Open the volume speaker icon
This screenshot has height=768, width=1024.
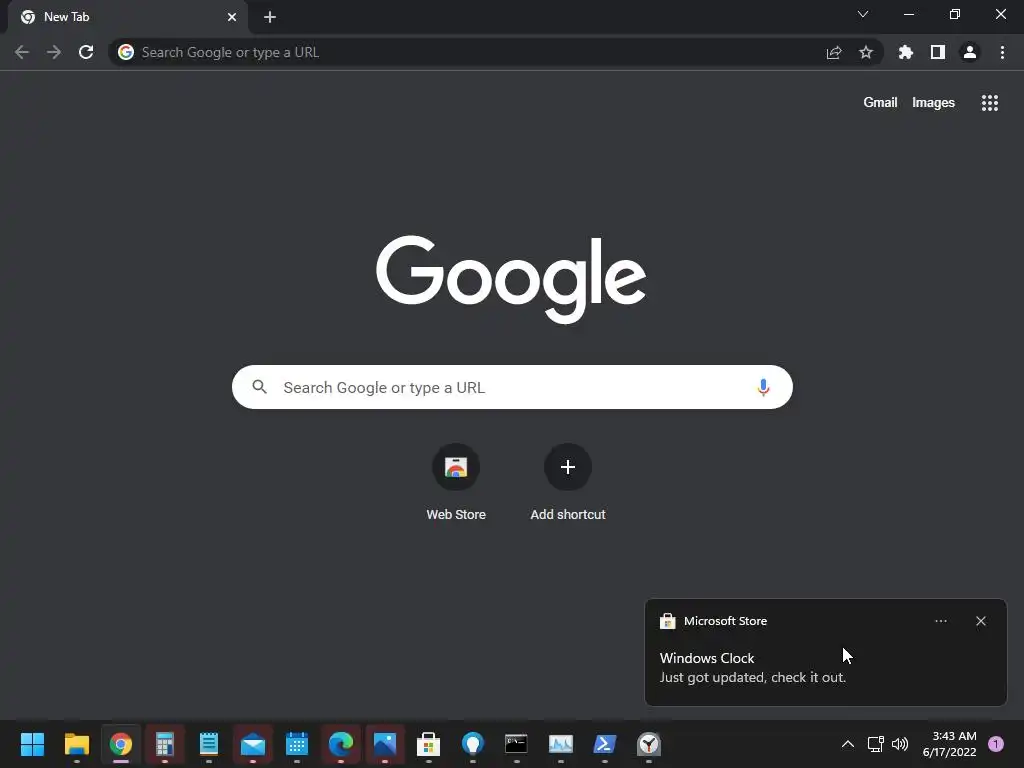coord(900,744)
